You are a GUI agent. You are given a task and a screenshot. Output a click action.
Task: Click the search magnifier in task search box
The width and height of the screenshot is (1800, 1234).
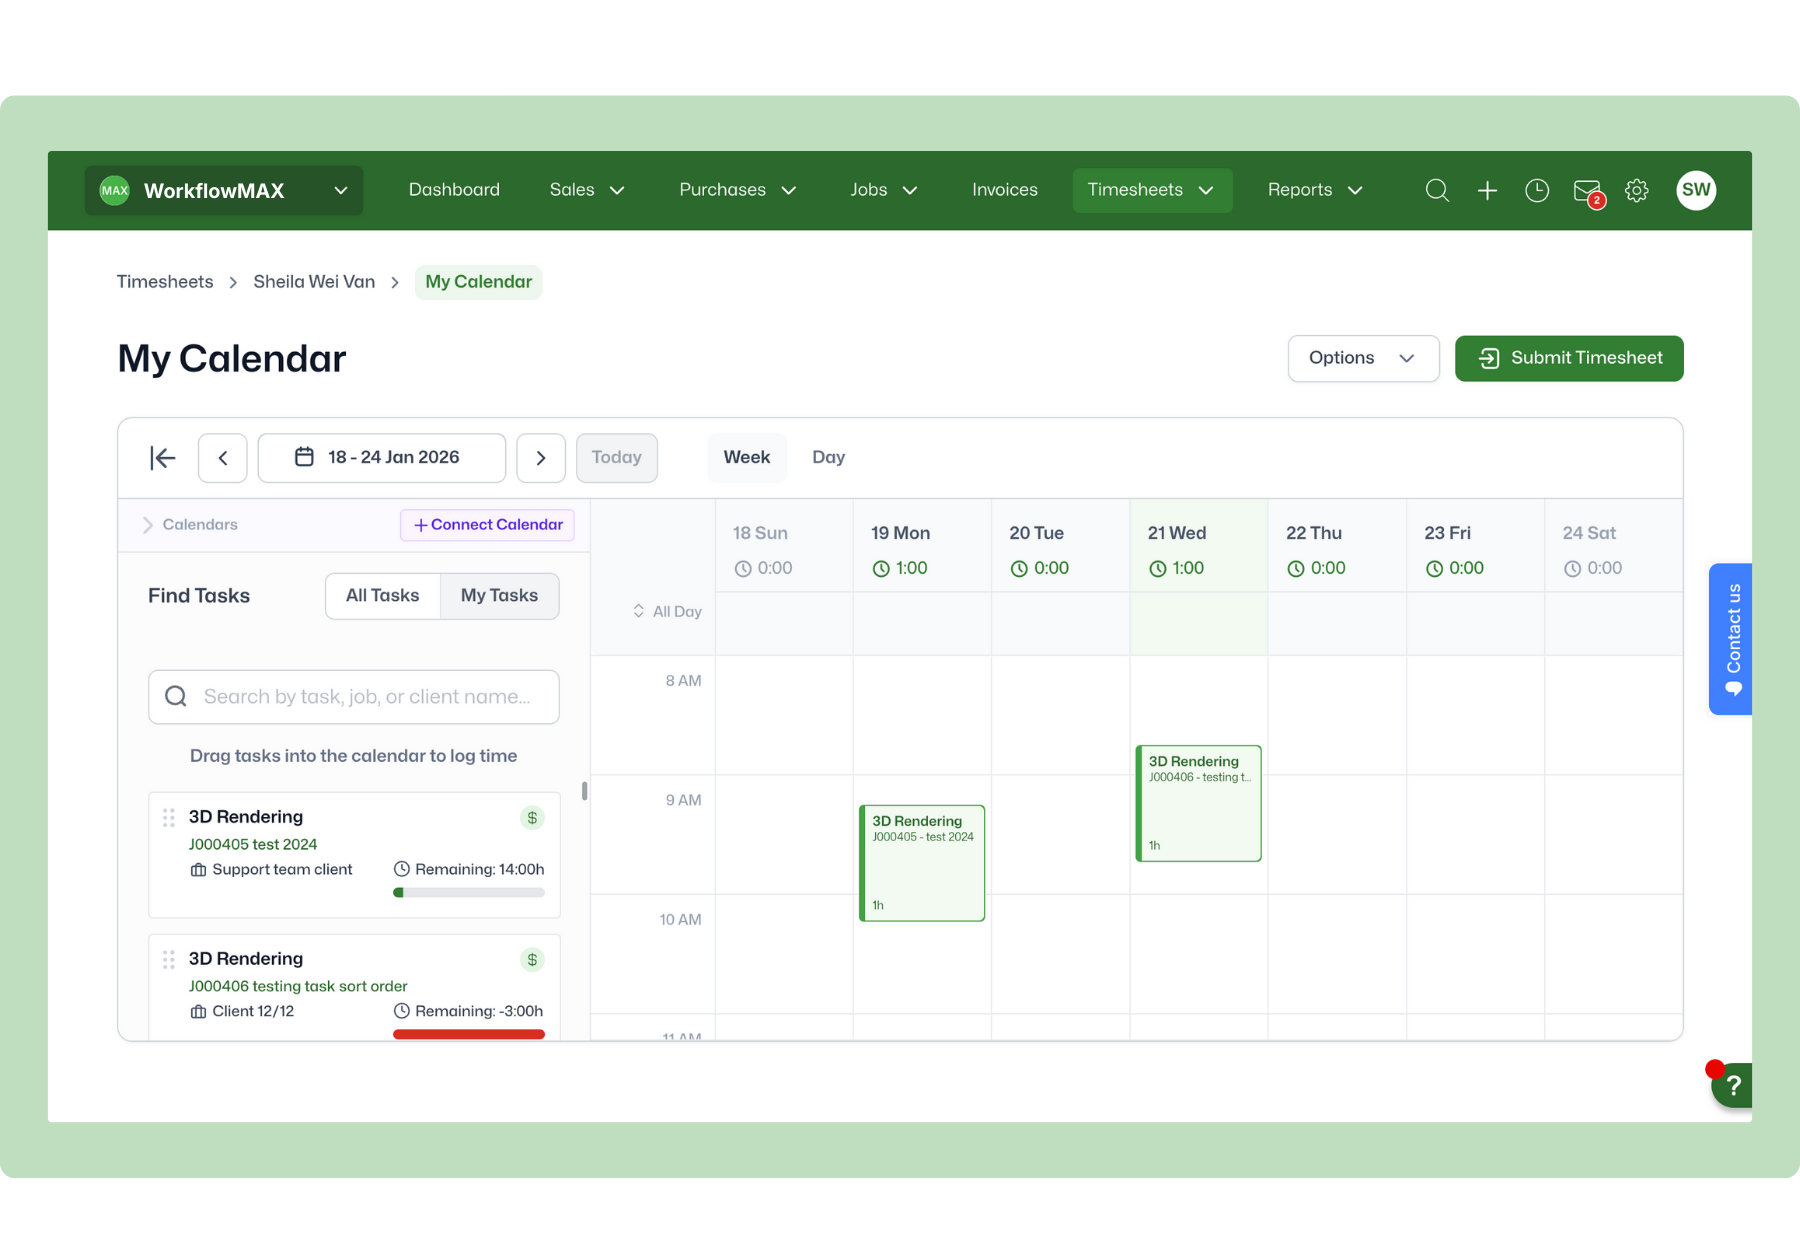coord(176,696)
